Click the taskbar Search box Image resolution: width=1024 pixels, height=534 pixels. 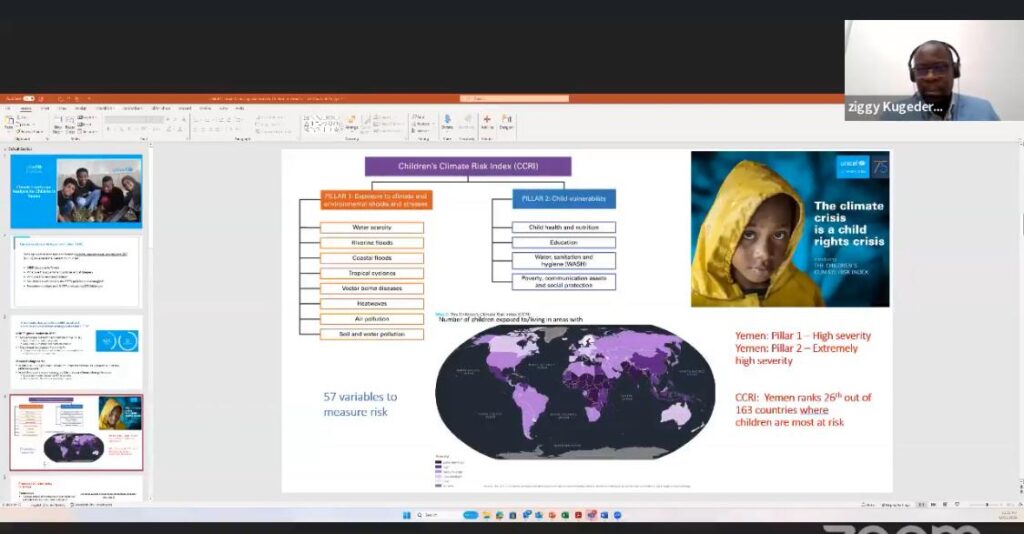coord(436,515)
